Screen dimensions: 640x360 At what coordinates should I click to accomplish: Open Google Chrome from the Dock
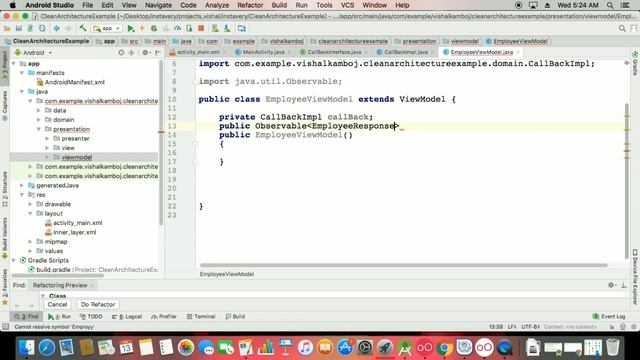pyautogui.click(x=444, y=348)
